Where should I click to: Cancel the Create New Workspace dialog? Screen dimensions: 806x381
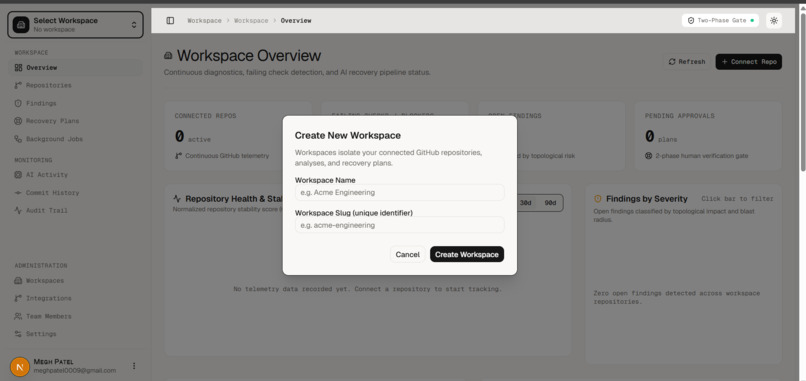[x=408, y=255]
